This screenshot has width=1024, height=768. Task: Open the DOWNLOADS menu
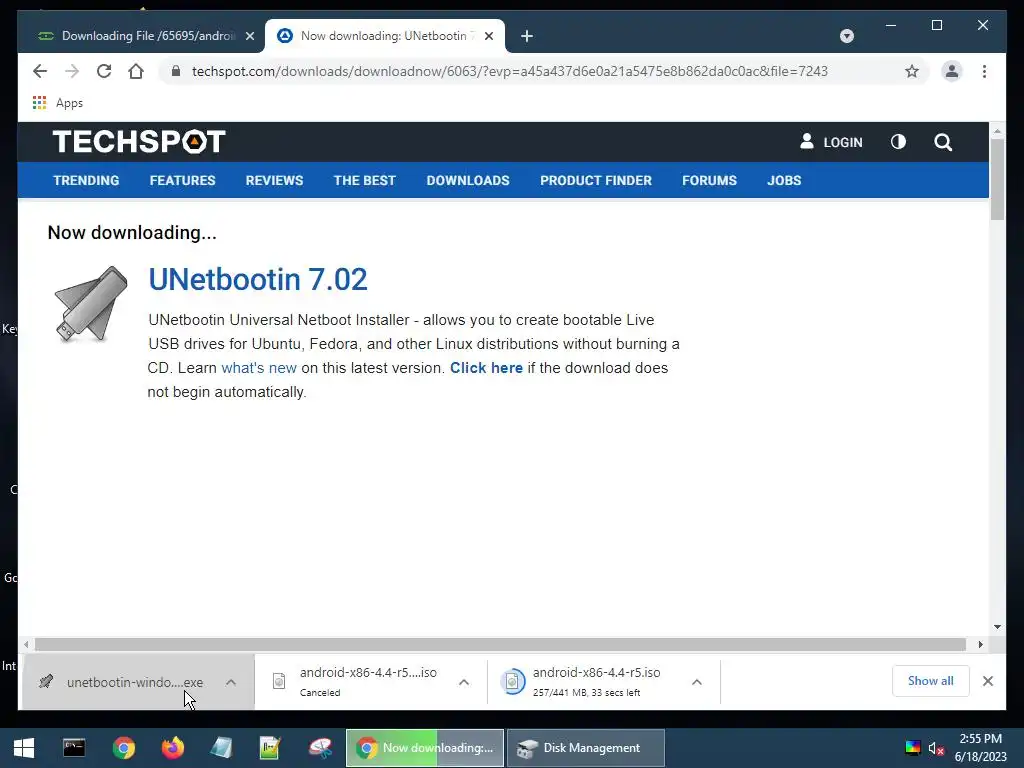pyautogui.click(x=468, y=180)
